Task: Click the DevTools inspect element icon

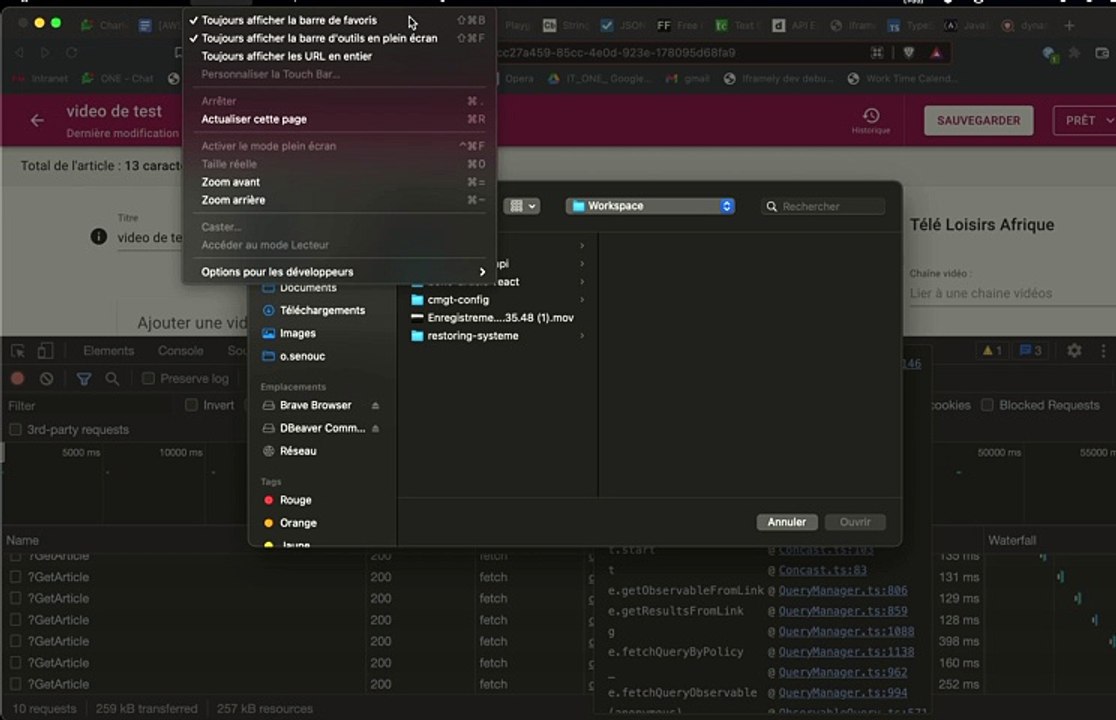Action: 18,351
